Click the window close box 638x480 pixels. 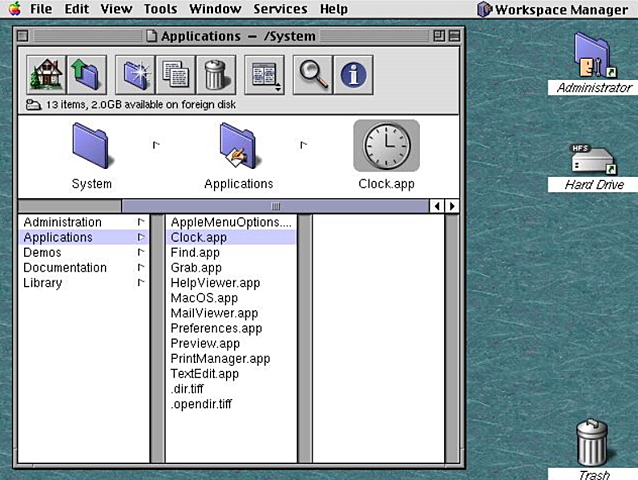23,36
